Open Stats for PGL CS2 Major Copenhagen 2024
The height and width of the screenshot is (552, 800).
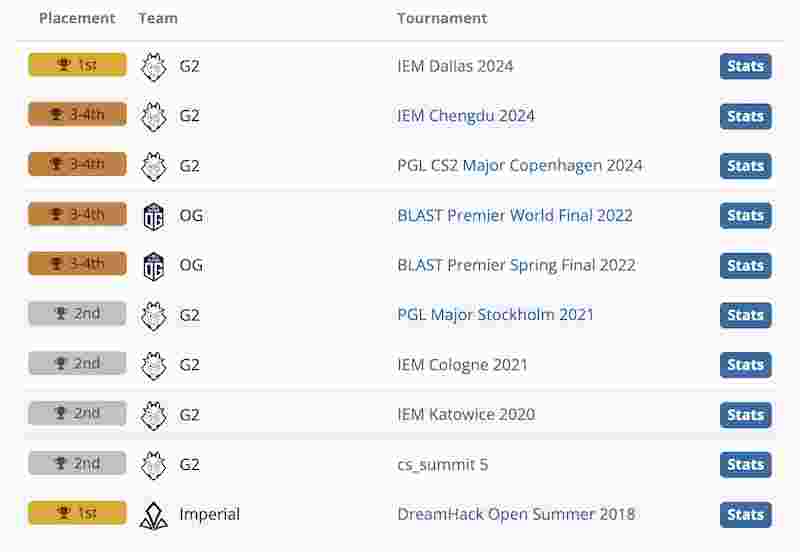point(745,166)
